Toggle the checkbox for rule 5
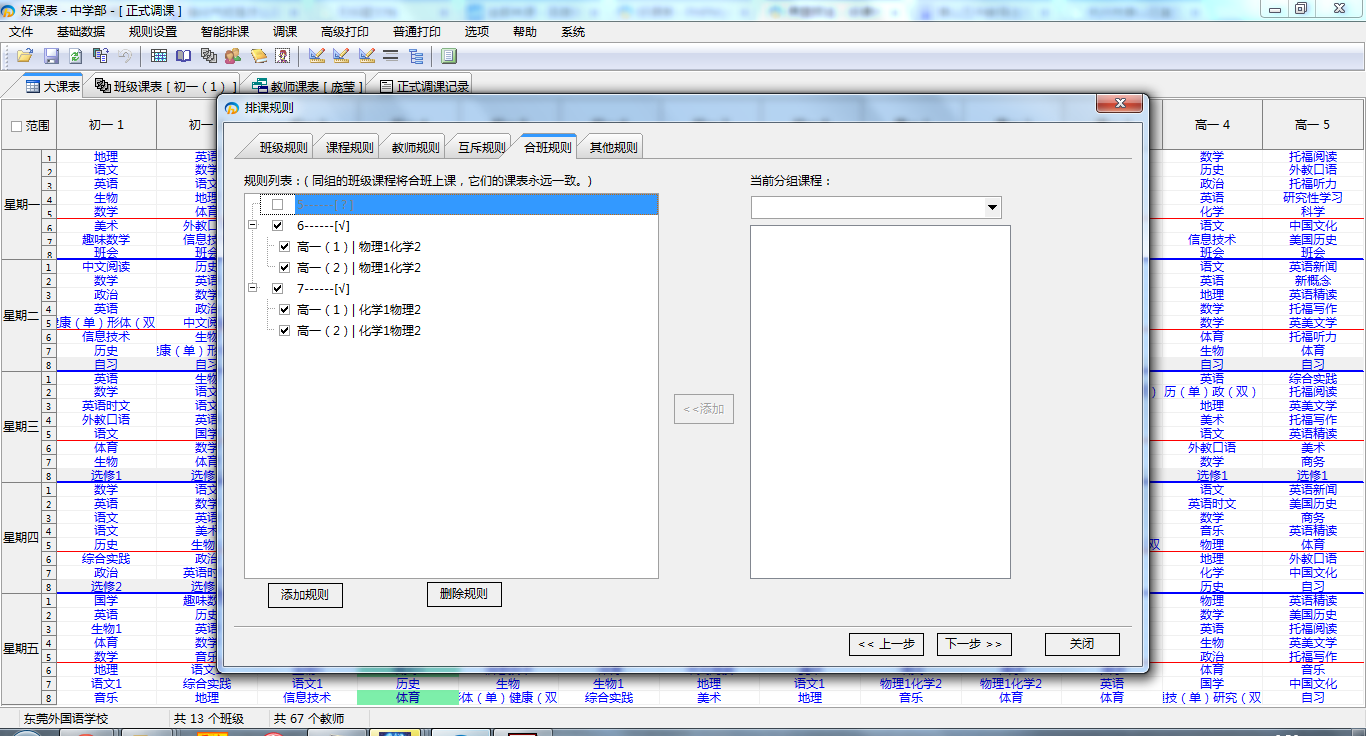This screenshot has height=736, width=1366. pyautogui.click(x=278, y=204)
